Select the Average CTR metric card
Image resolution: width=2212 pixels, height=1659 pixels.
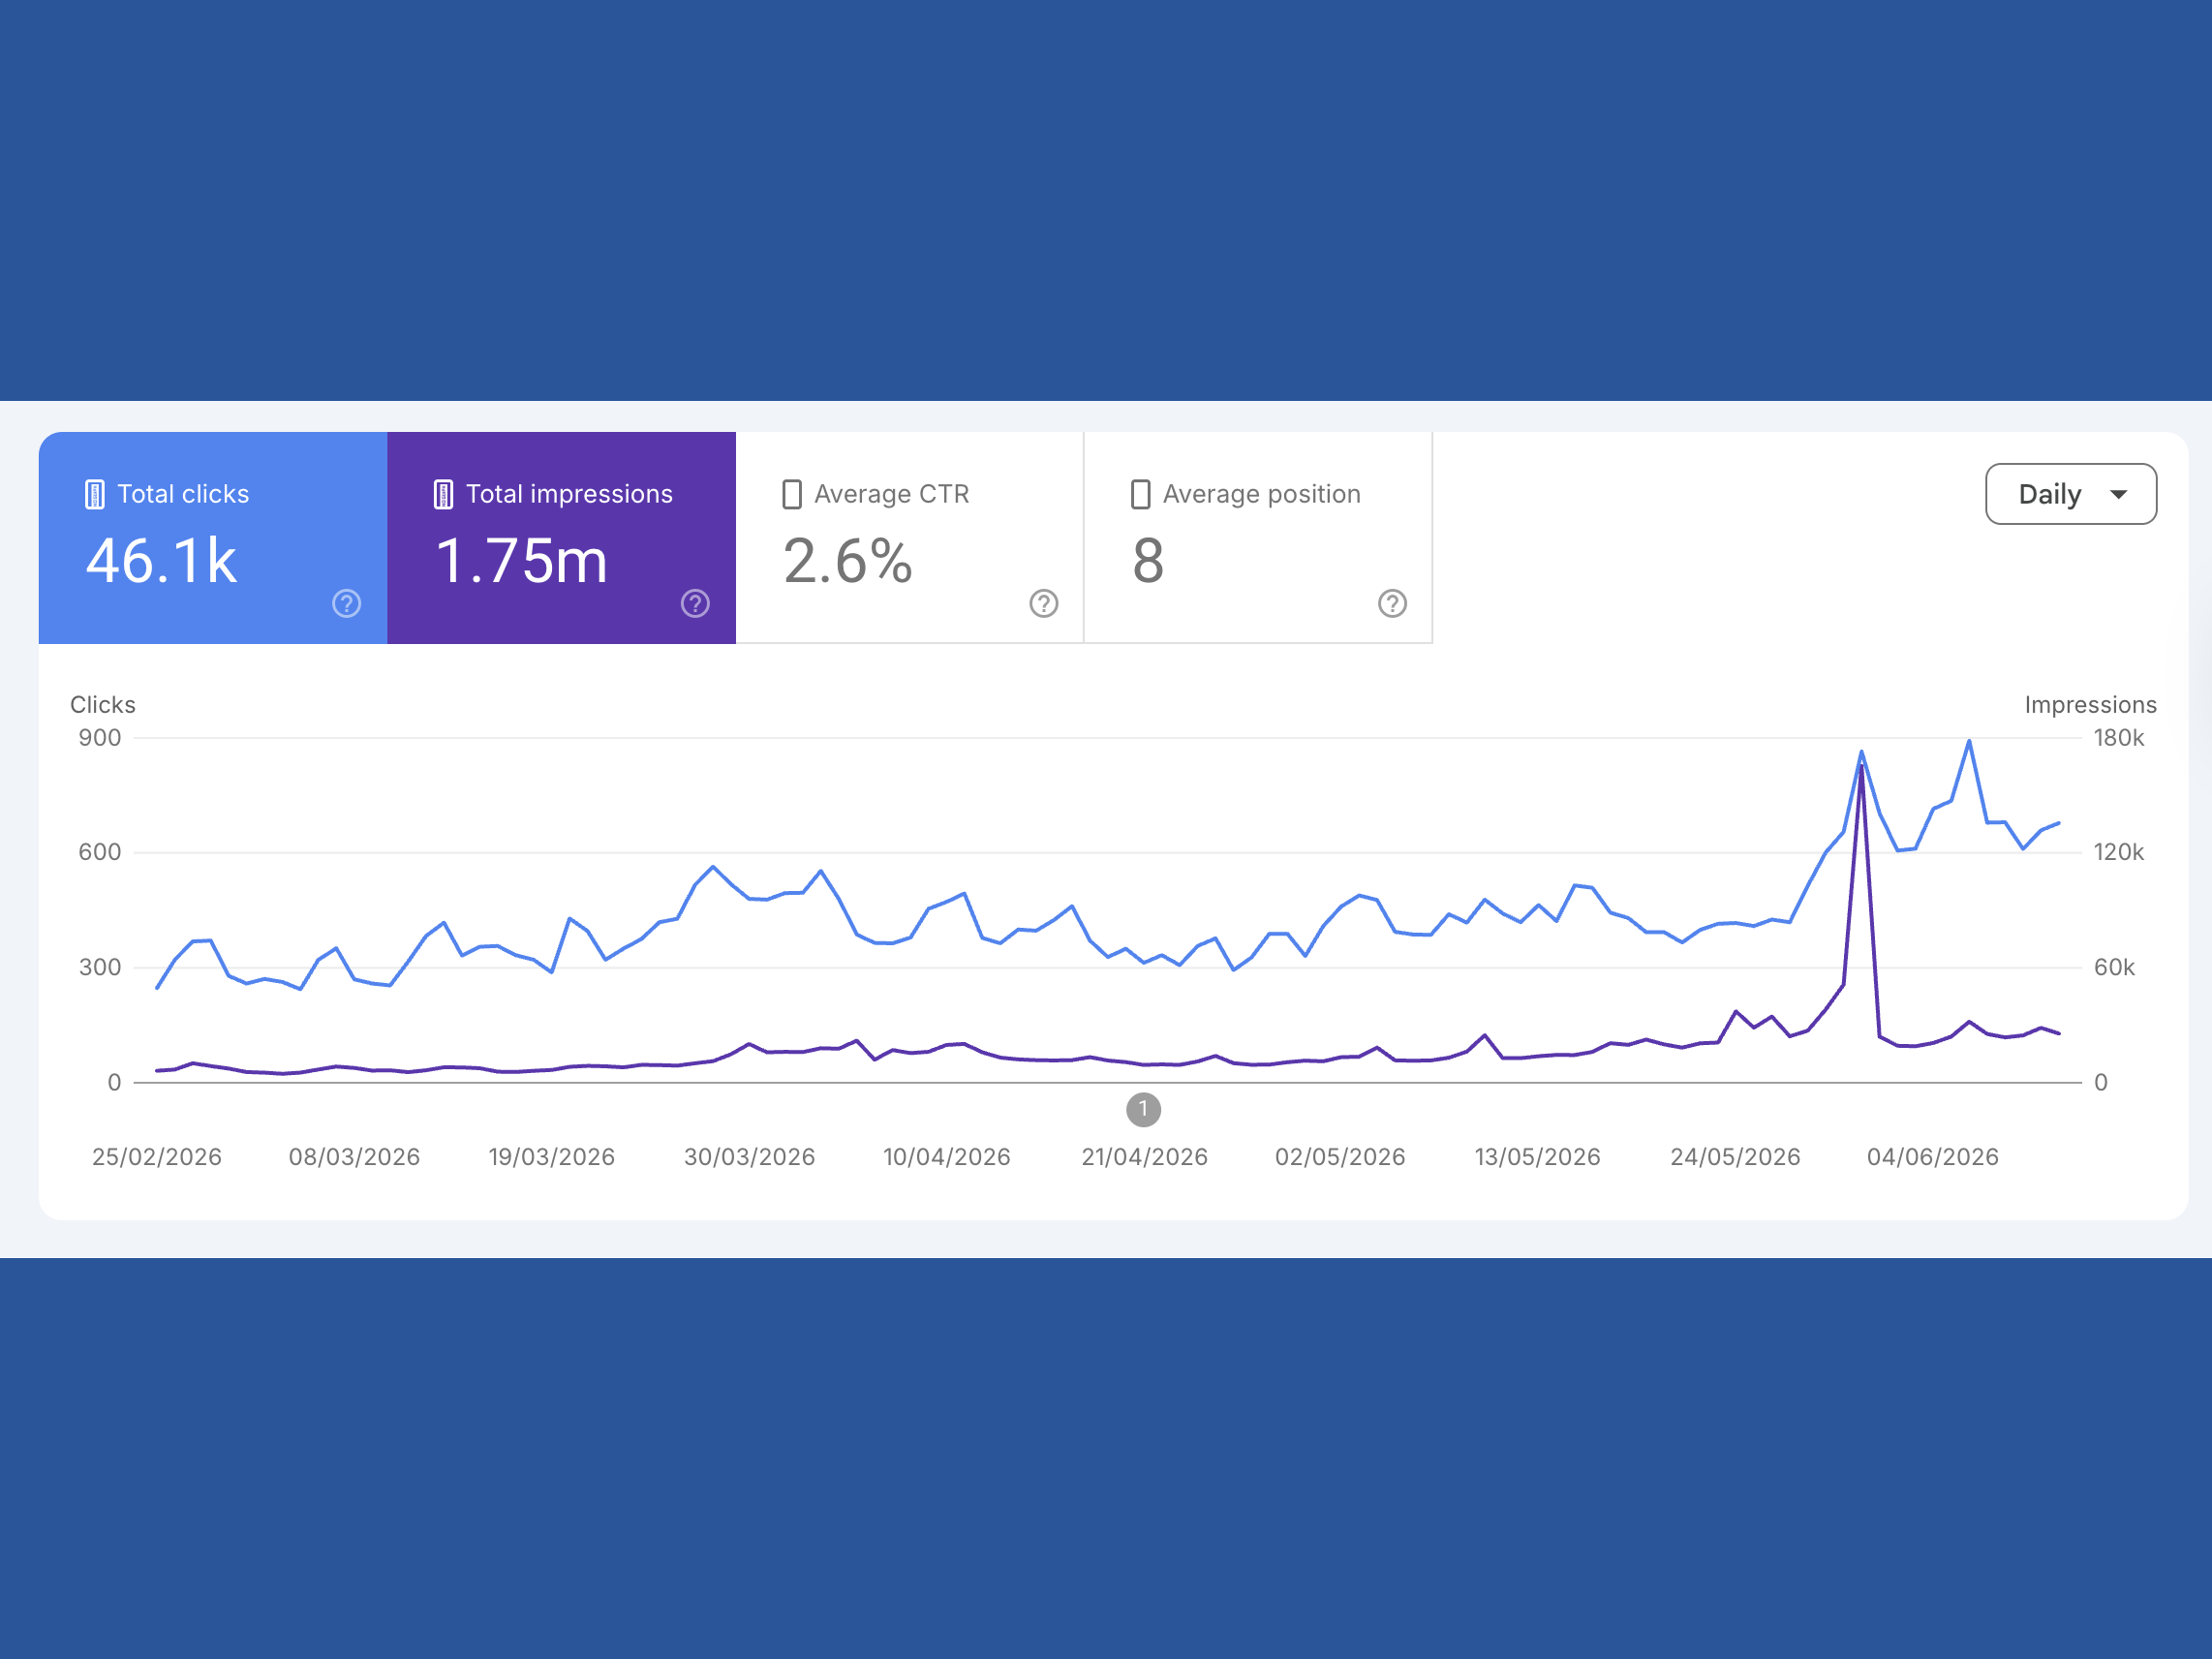[x=910, y=538]
